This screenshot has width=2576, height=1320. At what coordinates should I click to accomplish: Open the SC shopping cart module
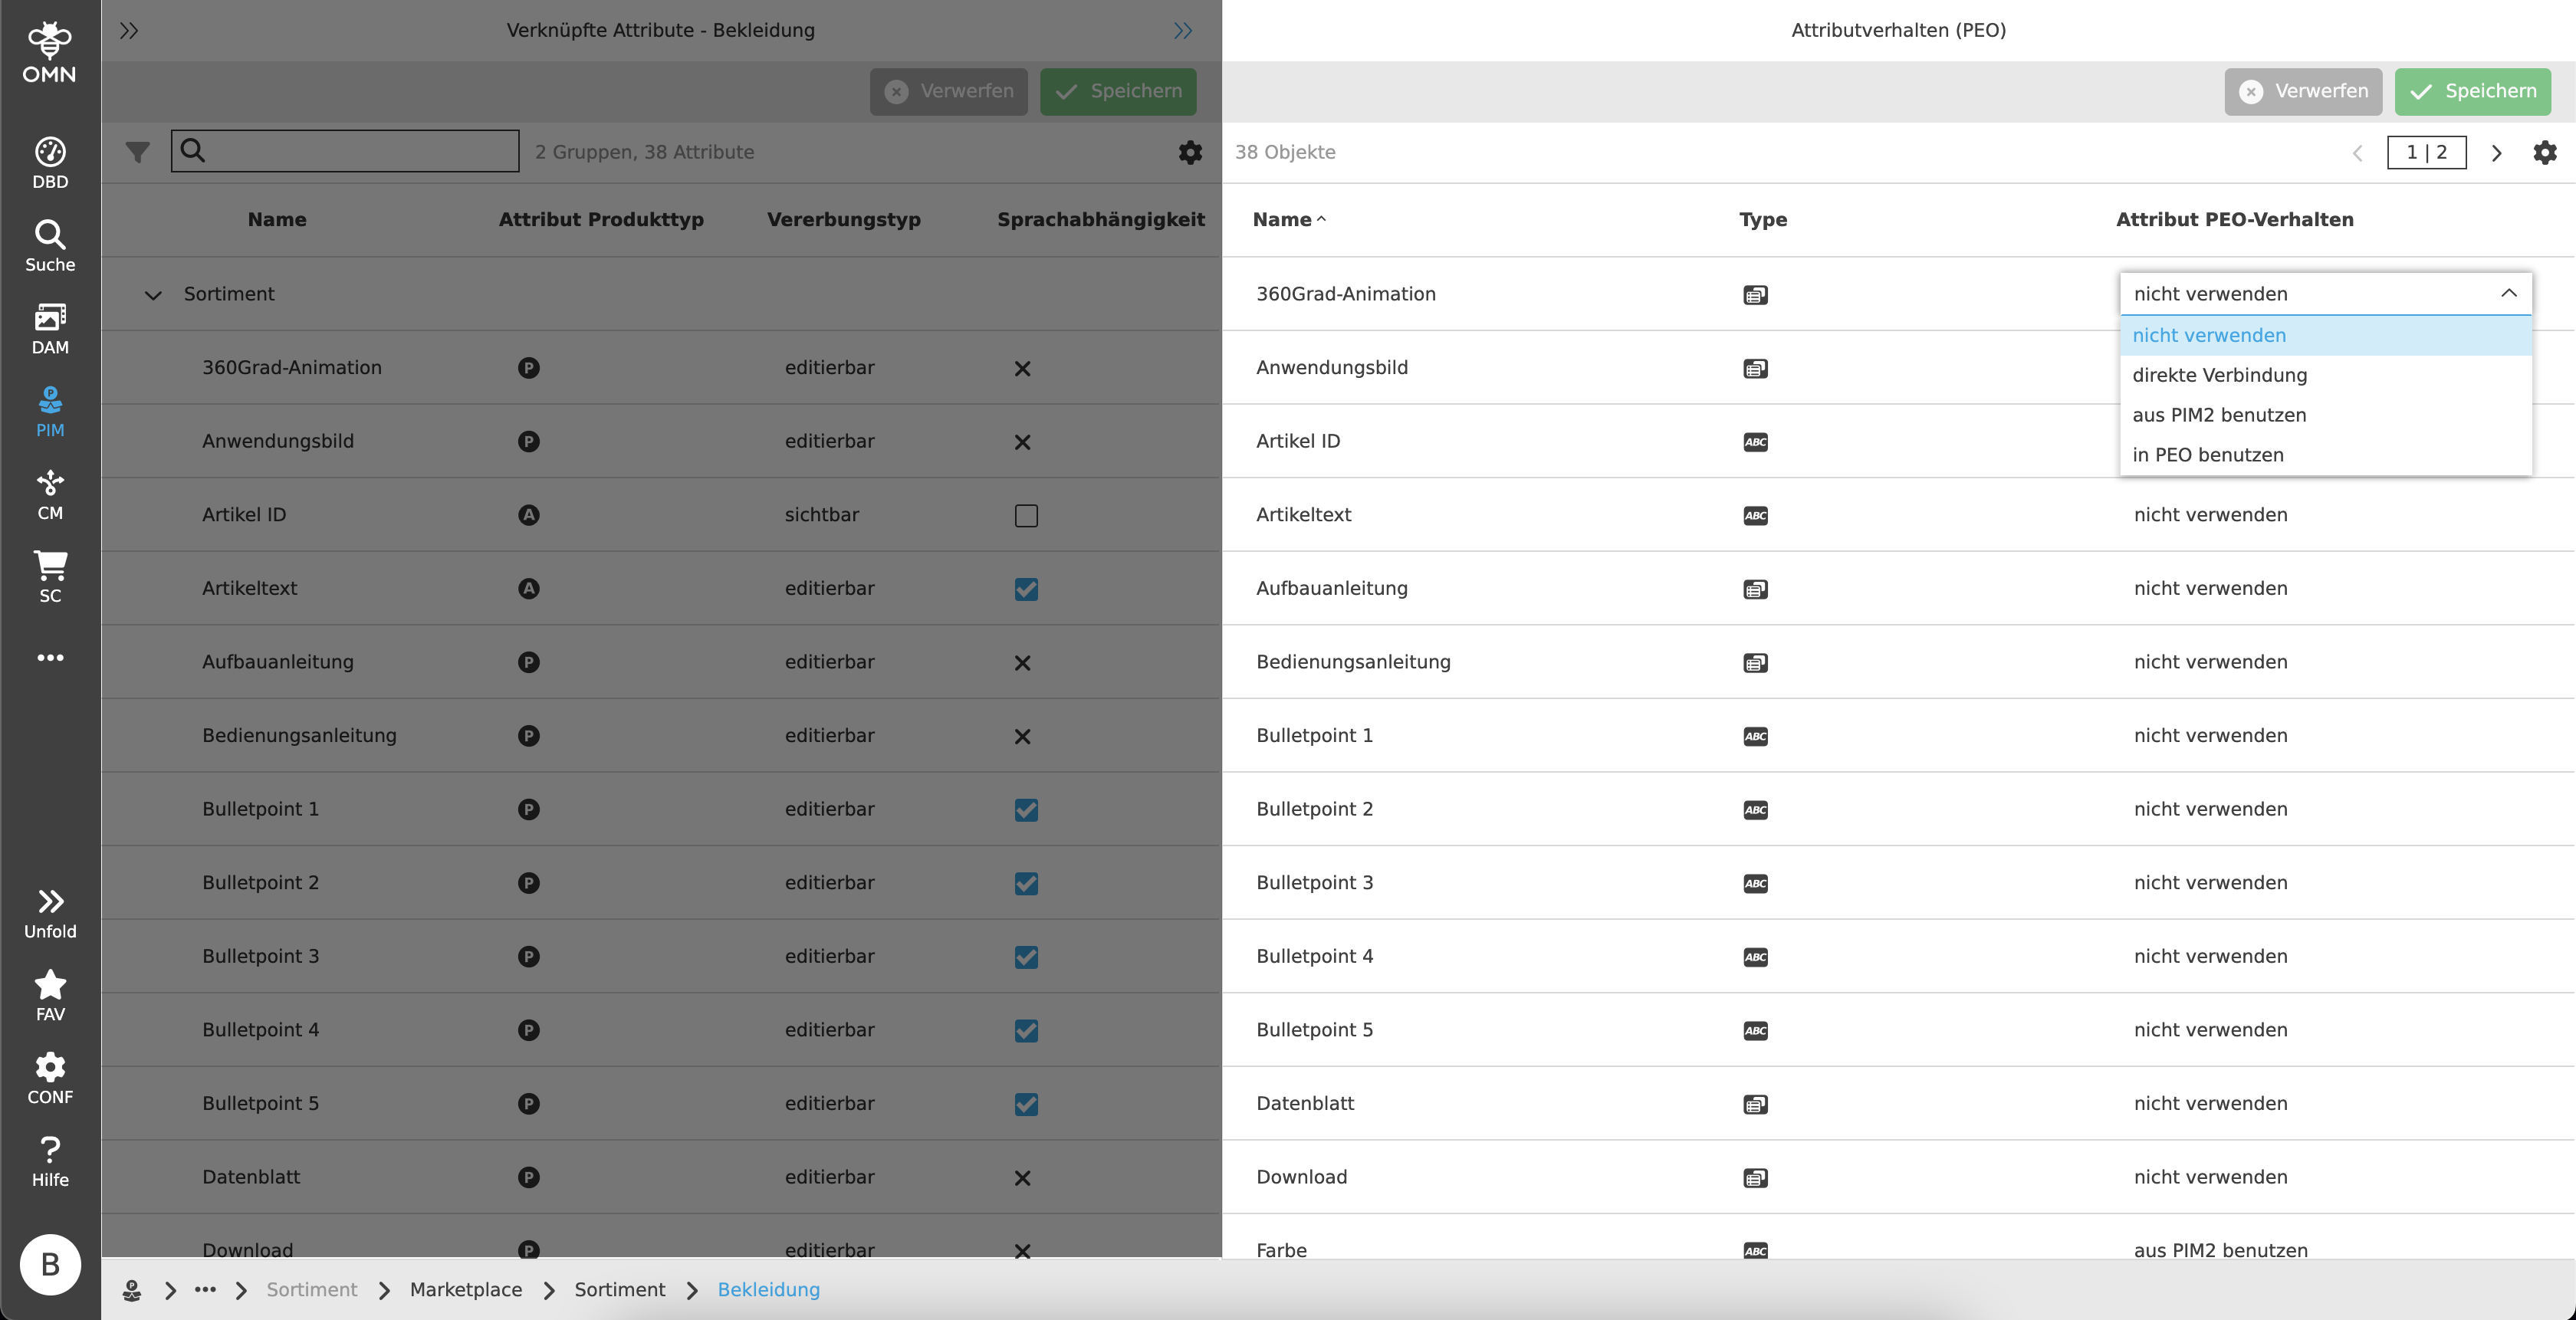(50, 576)
